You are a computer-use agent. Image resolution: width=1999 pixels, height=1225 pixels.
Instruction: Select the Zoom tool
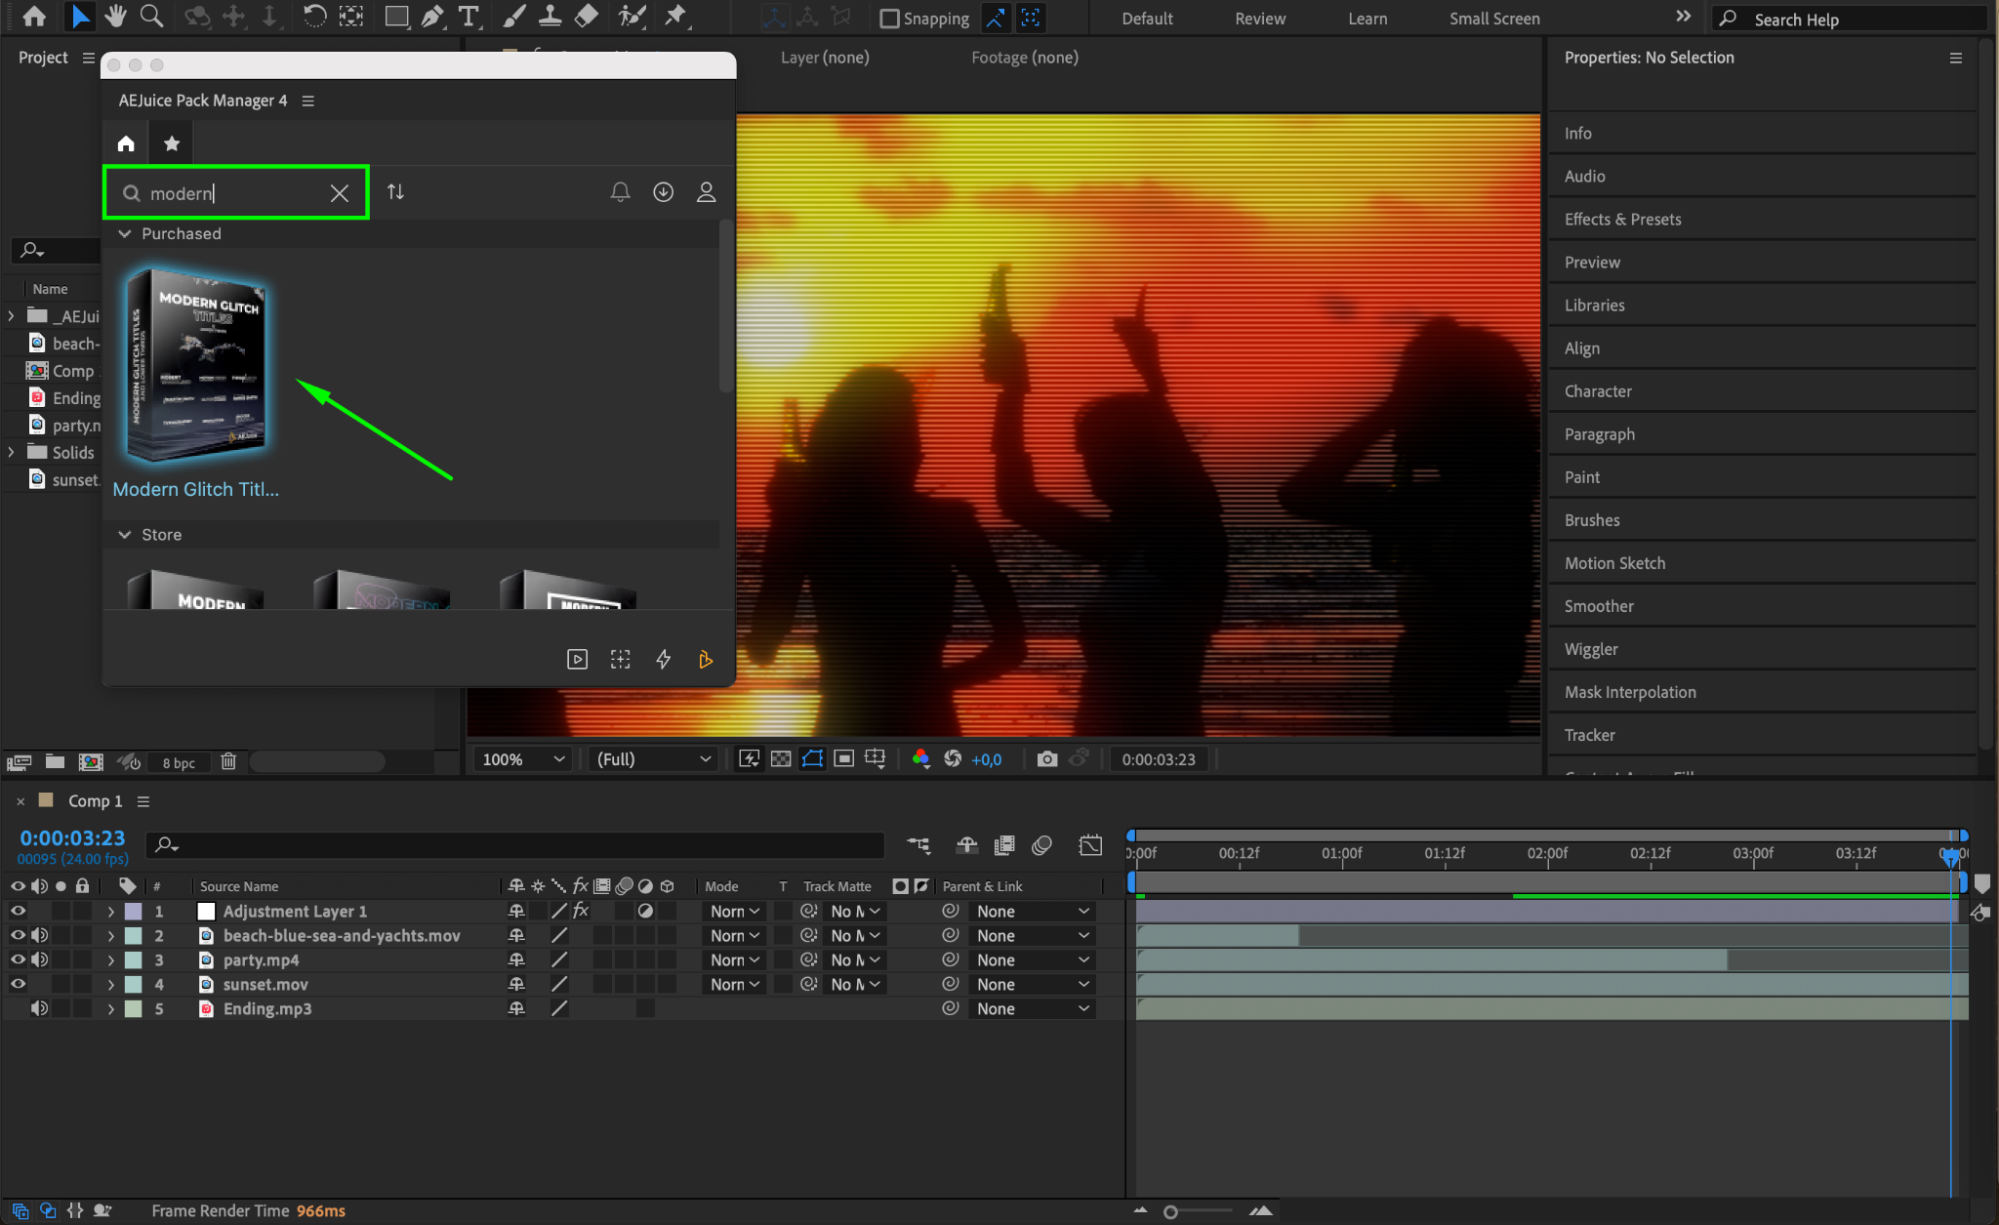coord(151,16)
